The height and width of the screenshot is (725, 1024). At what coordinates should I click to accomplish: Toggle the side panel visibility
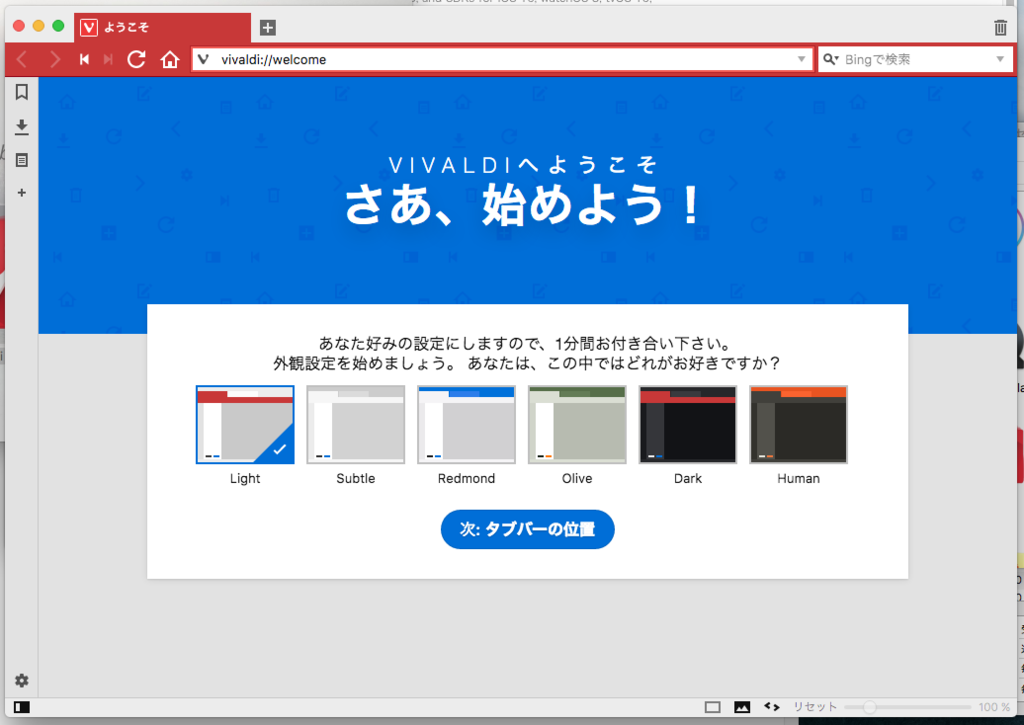(22, 707)
